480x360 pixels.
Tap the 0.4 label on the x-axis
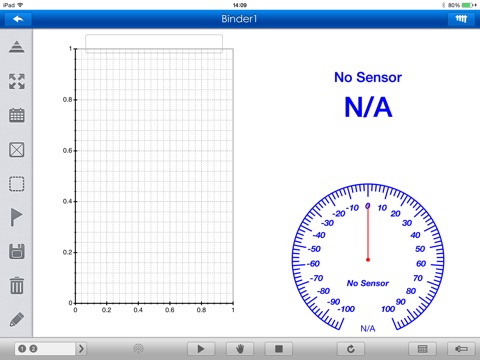click(x=138, y=310)
